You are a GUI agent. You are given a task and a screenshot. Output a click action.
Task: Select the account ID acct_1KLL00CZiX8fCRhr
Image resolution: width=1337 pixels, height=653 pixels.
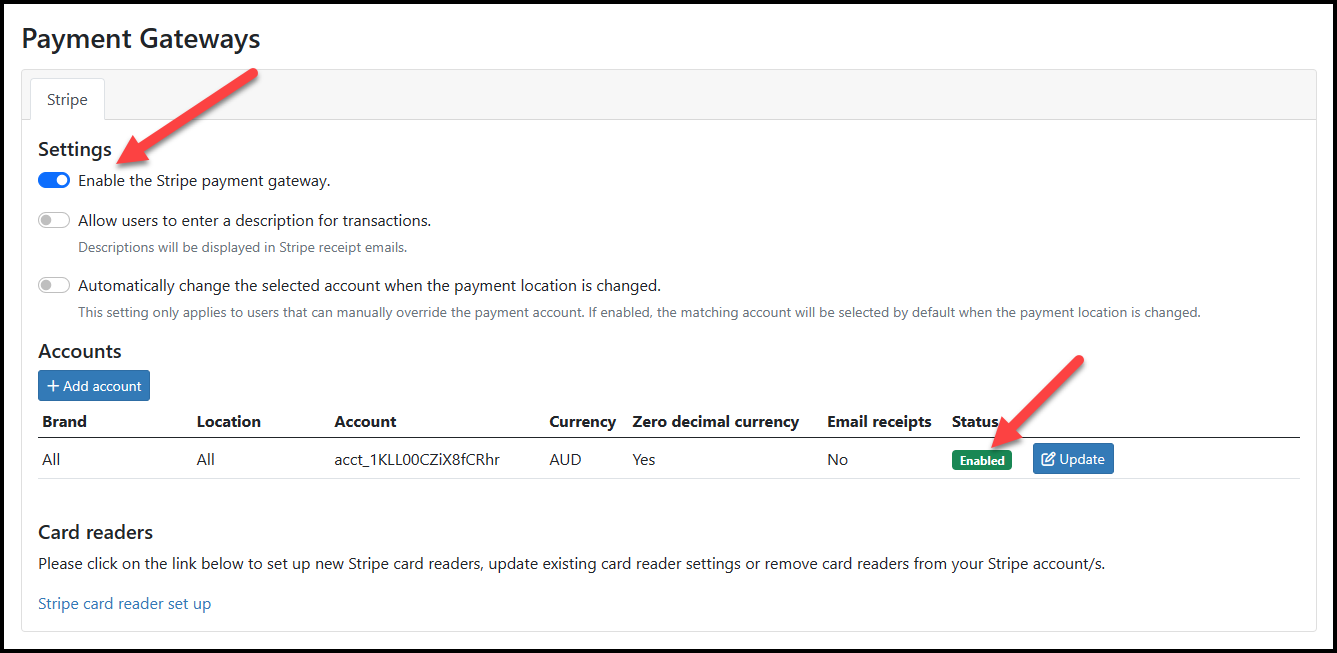point(417,460)
